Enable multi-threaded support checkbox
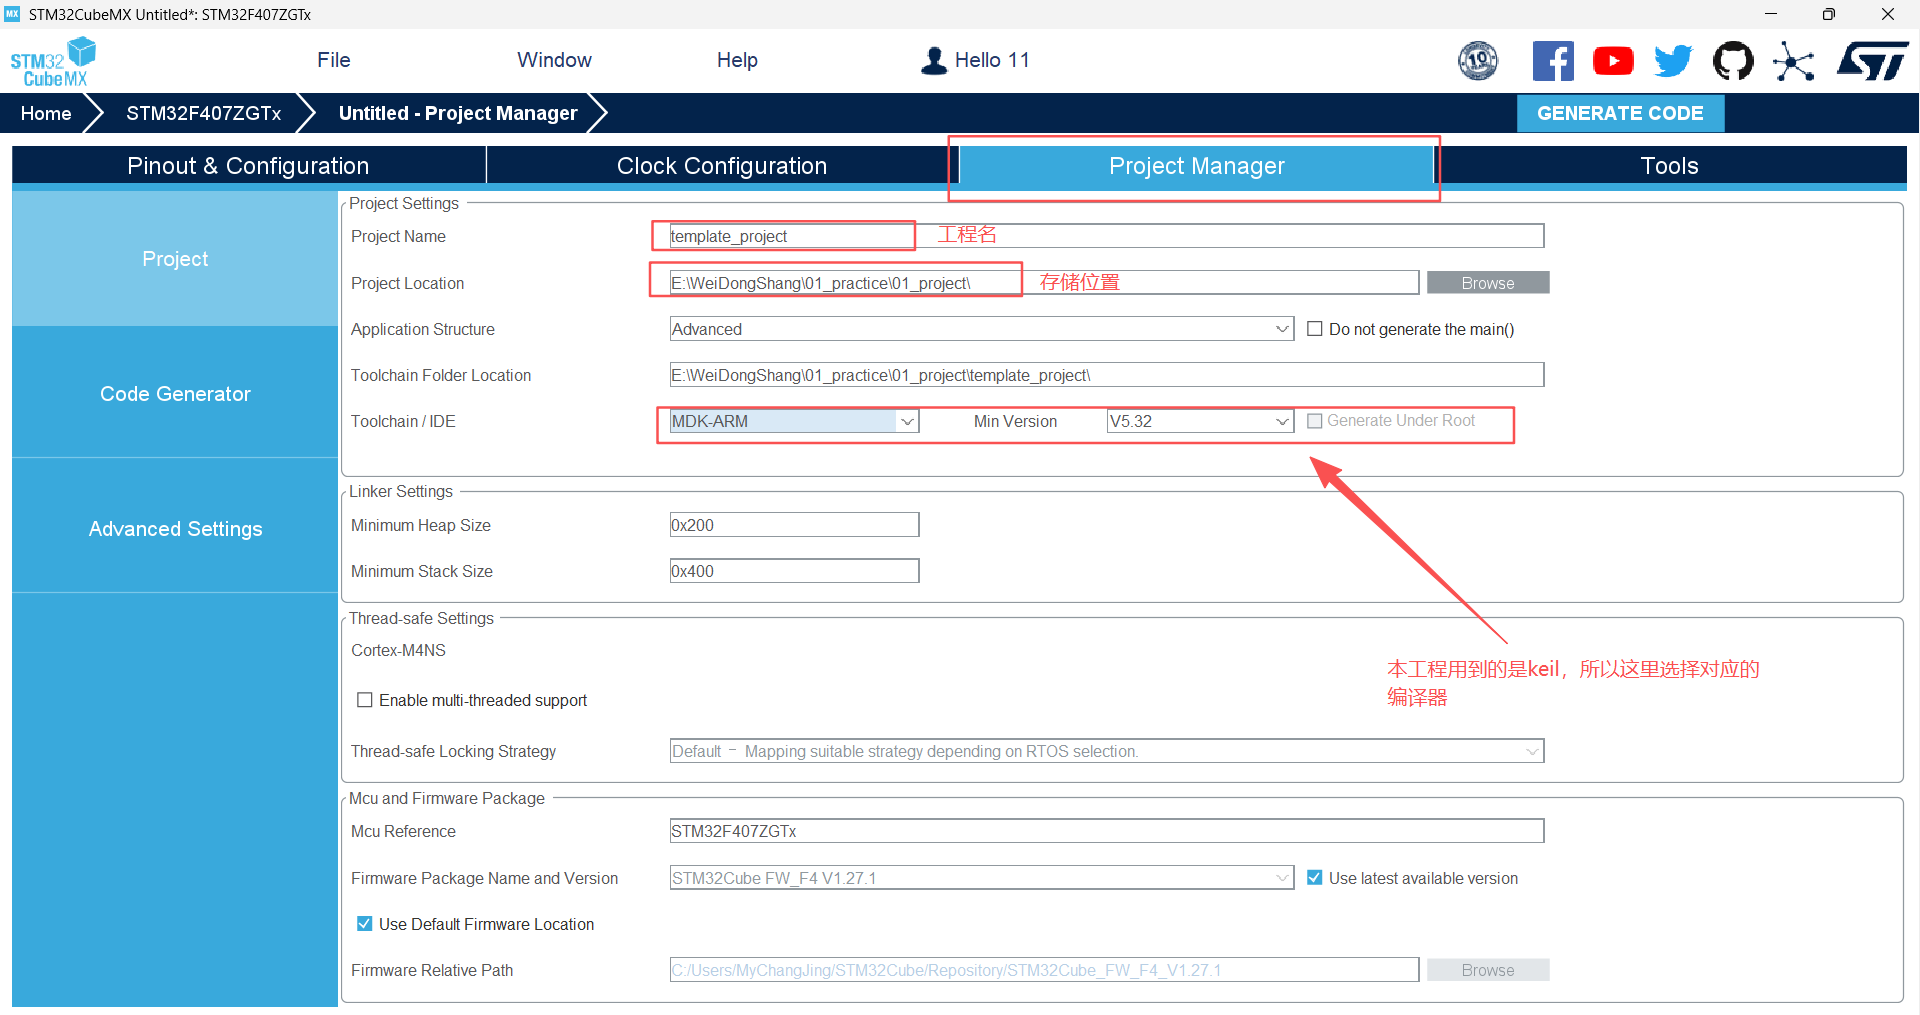1920x1015 pixels. coord(365,700)
